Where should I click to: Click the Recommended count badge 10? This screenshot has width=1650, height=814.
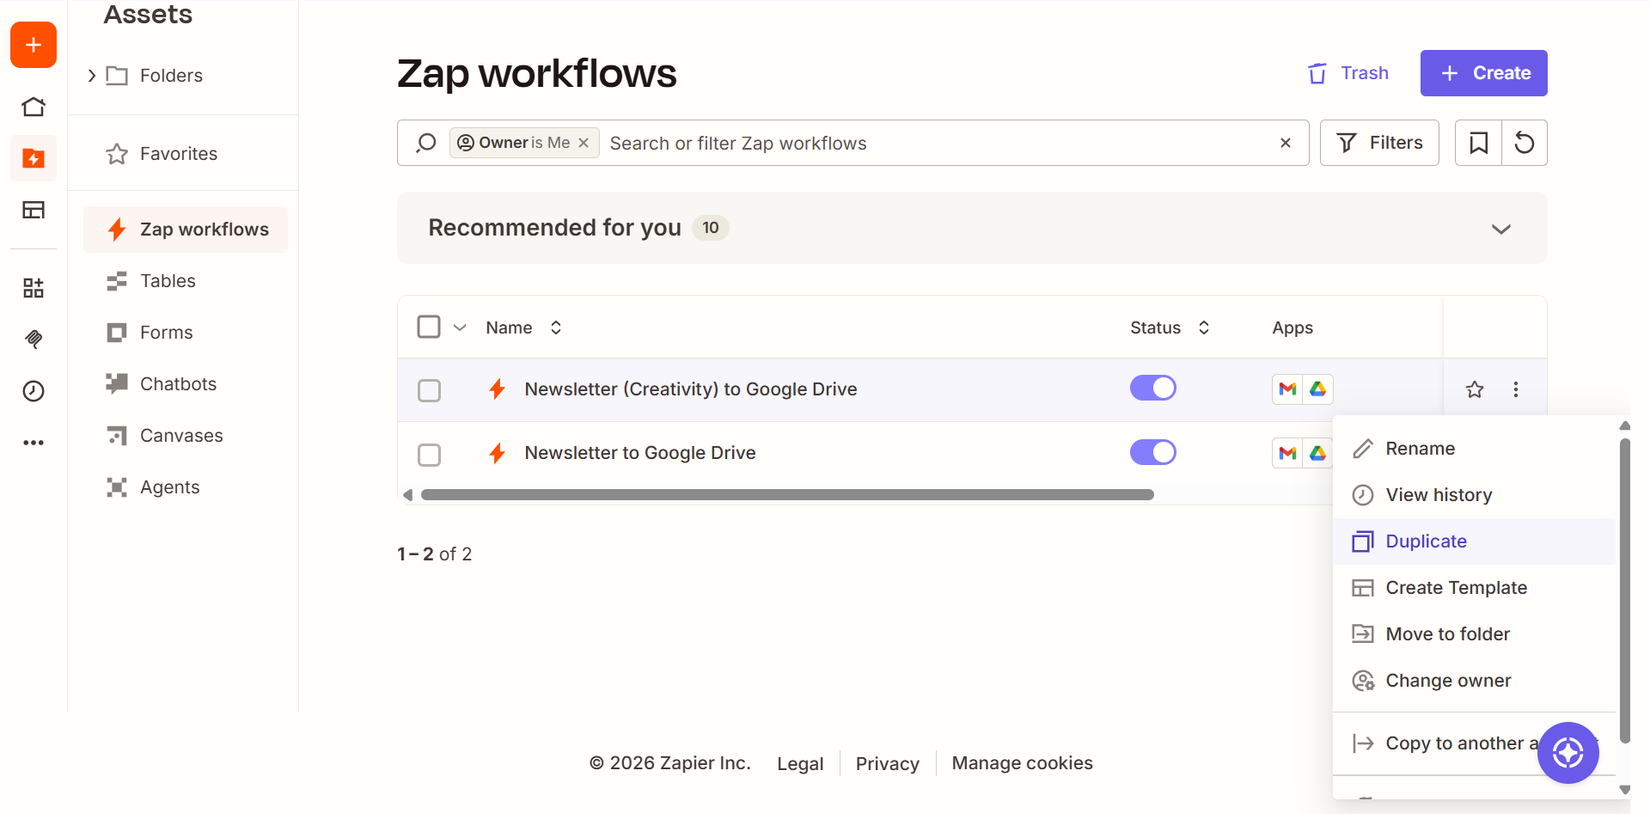point(710,228)
